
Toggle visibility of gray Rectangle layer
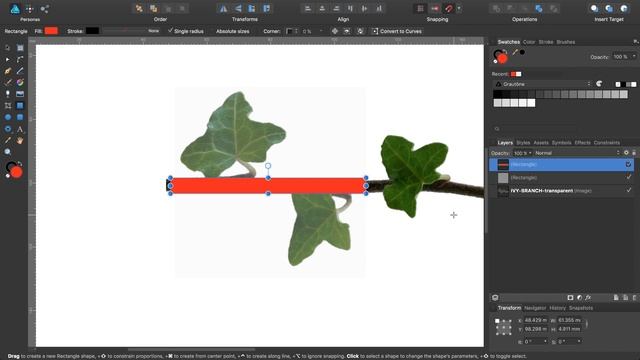[629, 177]
